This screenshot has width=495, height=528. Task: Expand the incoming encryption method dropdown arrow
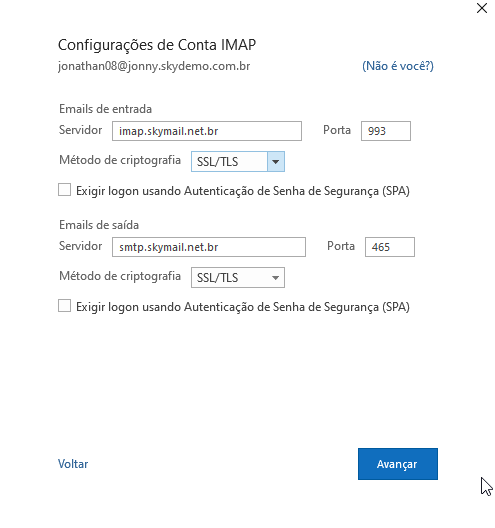(276, 162)
